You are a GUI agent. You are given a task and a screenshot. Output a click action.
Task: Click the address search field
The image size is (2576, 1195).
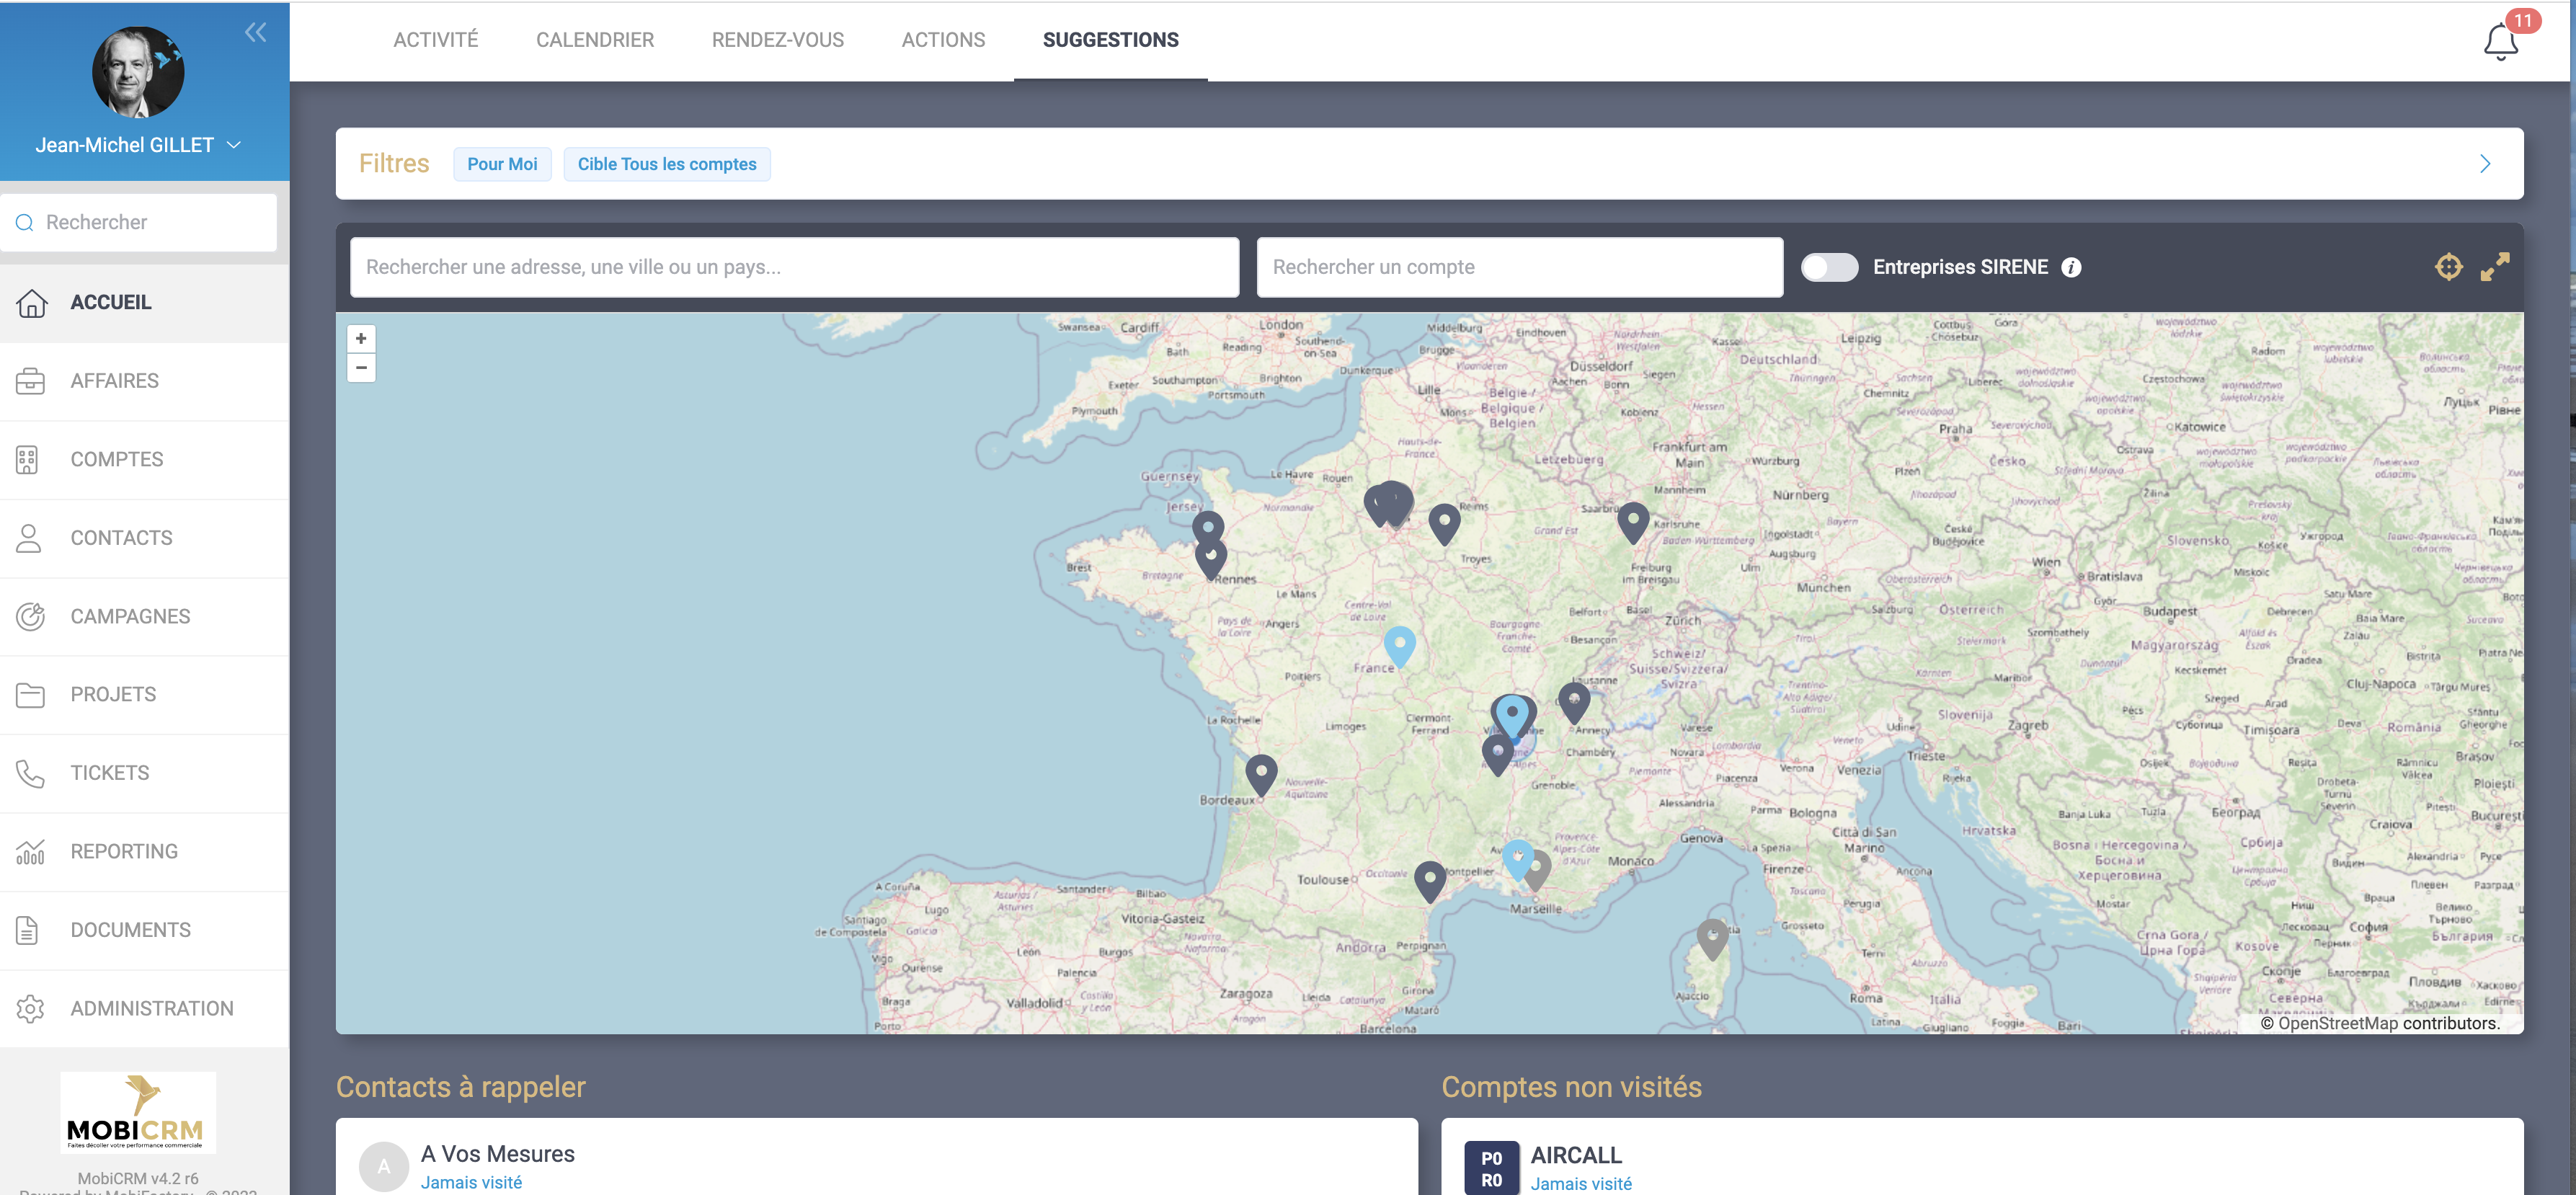[x=794, y=267]
